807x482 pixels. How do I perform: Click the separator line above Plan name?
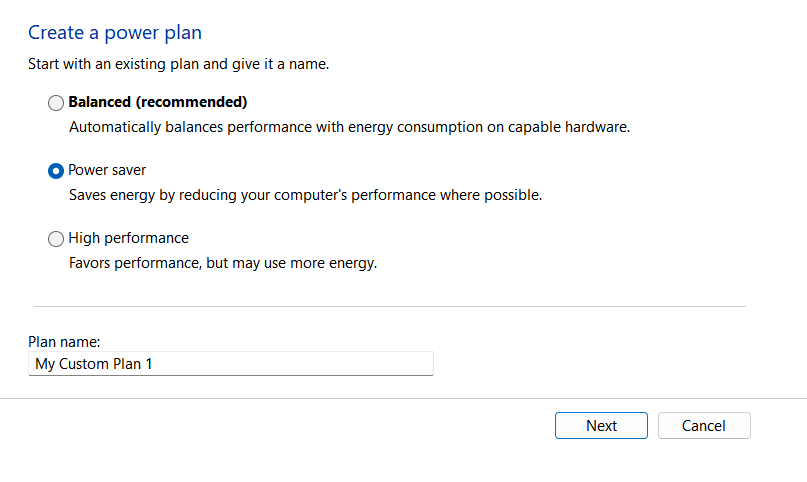pyautogui.click(x=390, y=306)
